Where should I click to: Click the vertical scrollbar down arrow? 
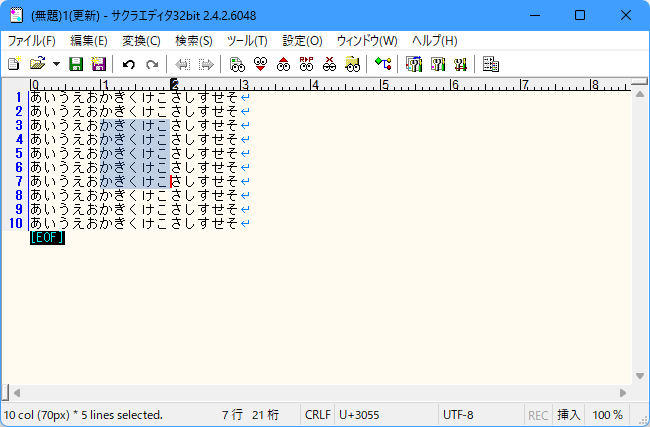point(640,376)
